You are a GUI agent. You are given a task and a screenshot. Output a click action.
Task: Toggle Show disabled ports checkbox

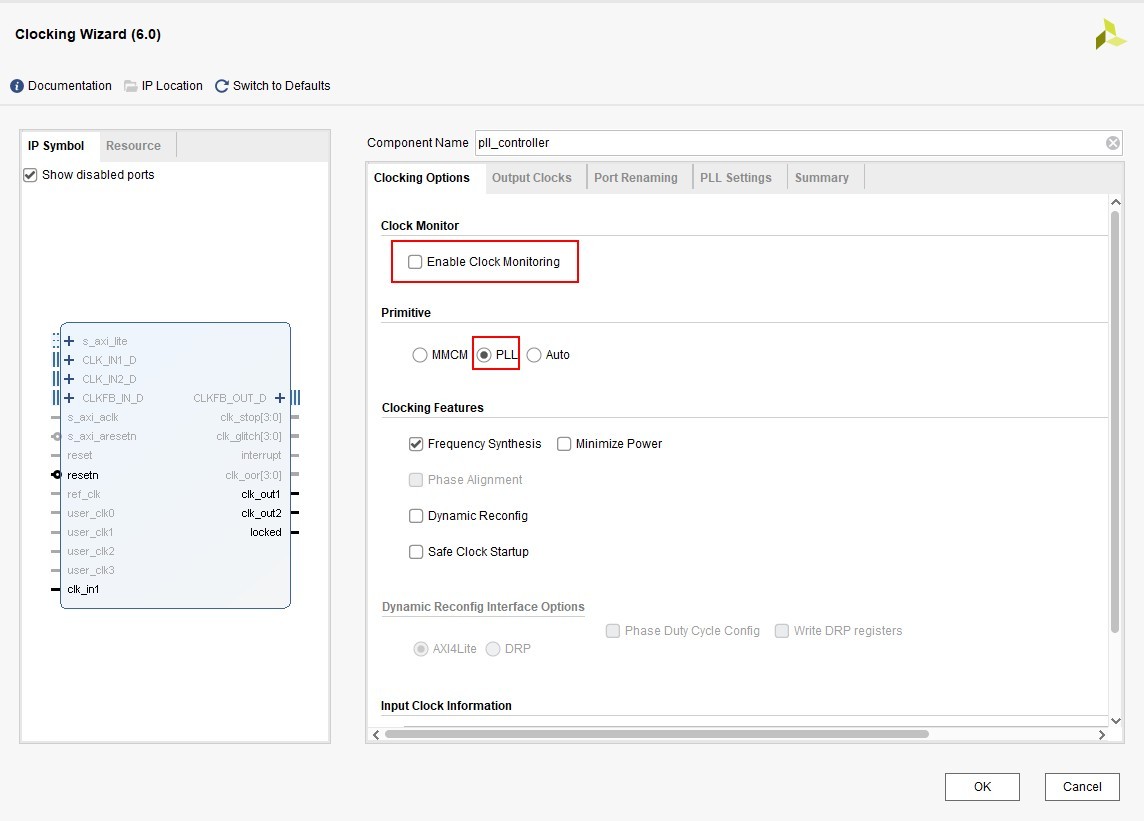click(30, 175)
